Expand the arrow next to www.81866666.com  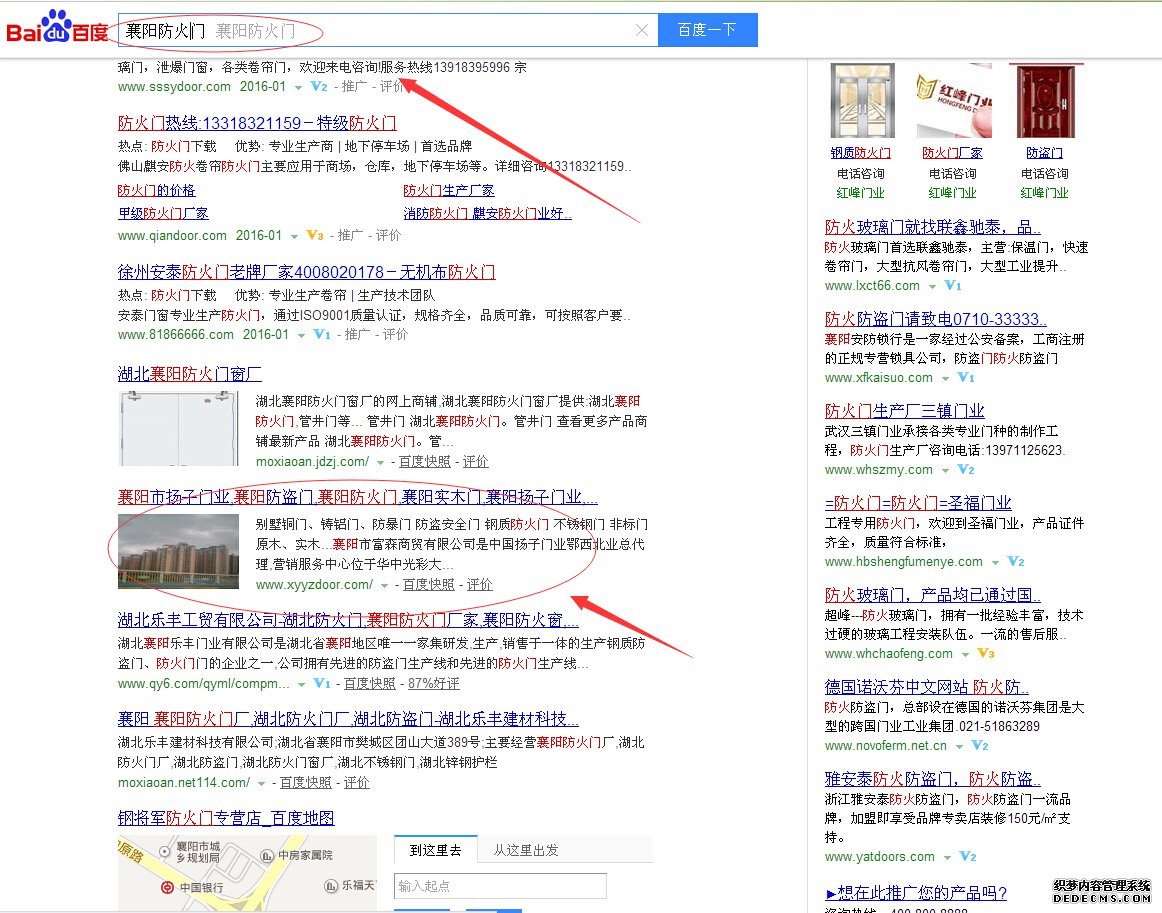302,336
